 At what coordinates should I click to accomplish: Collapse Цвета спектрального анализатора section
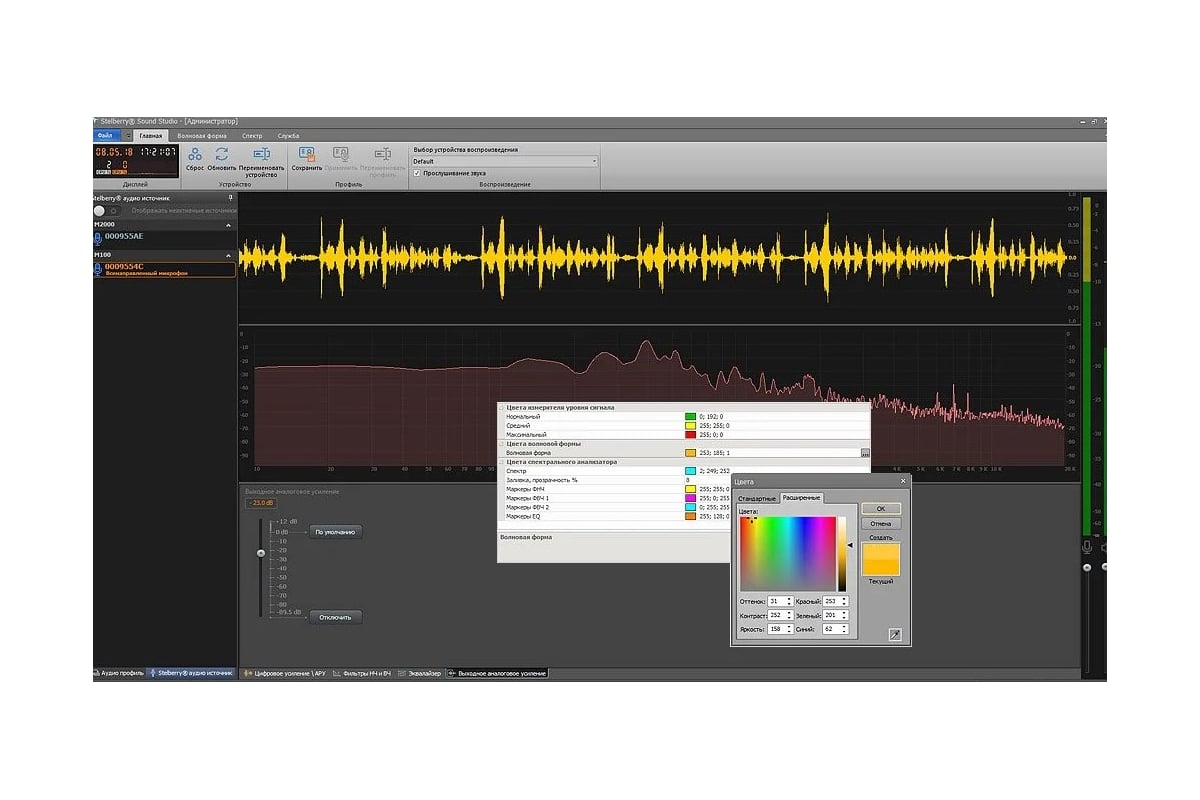pyautogui.click(x=501, y=462)
